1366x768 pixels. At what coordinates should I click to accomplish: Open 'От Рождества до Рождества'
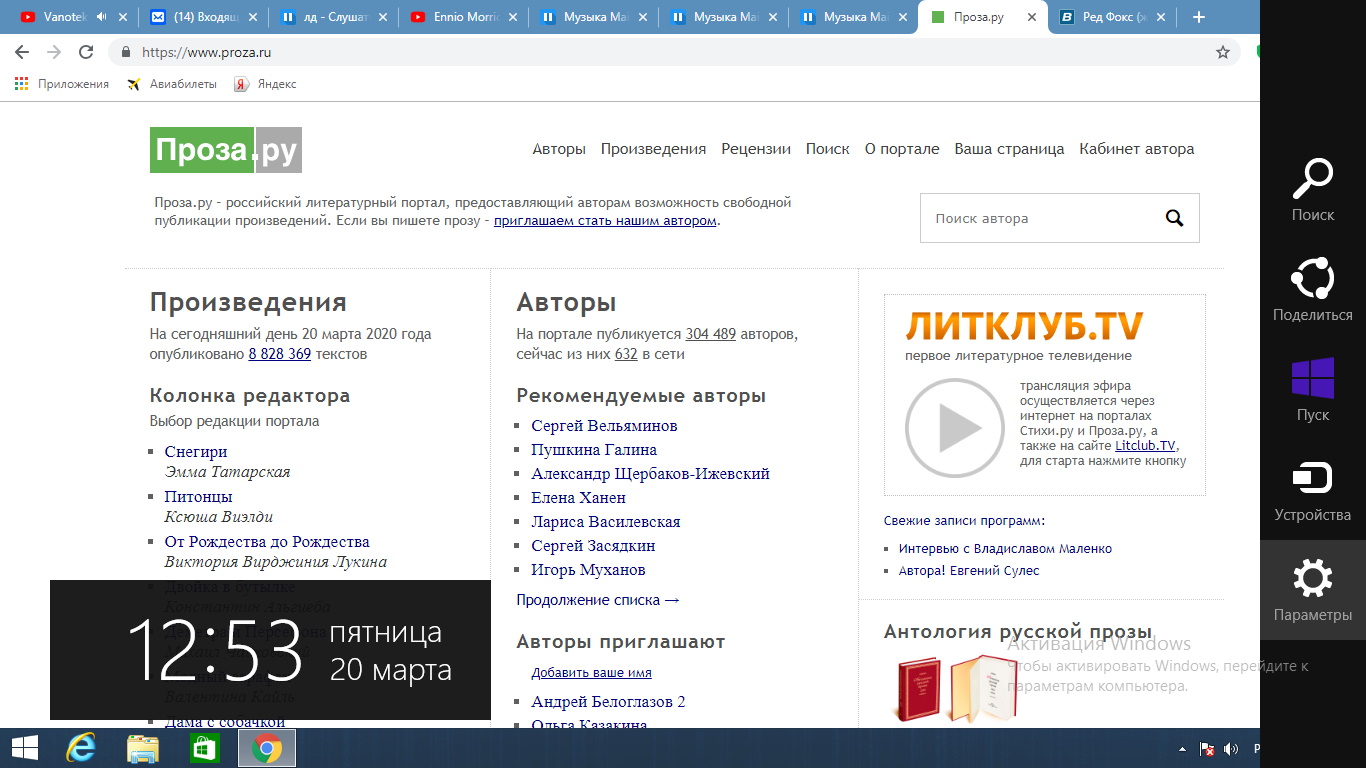point(267,542)
